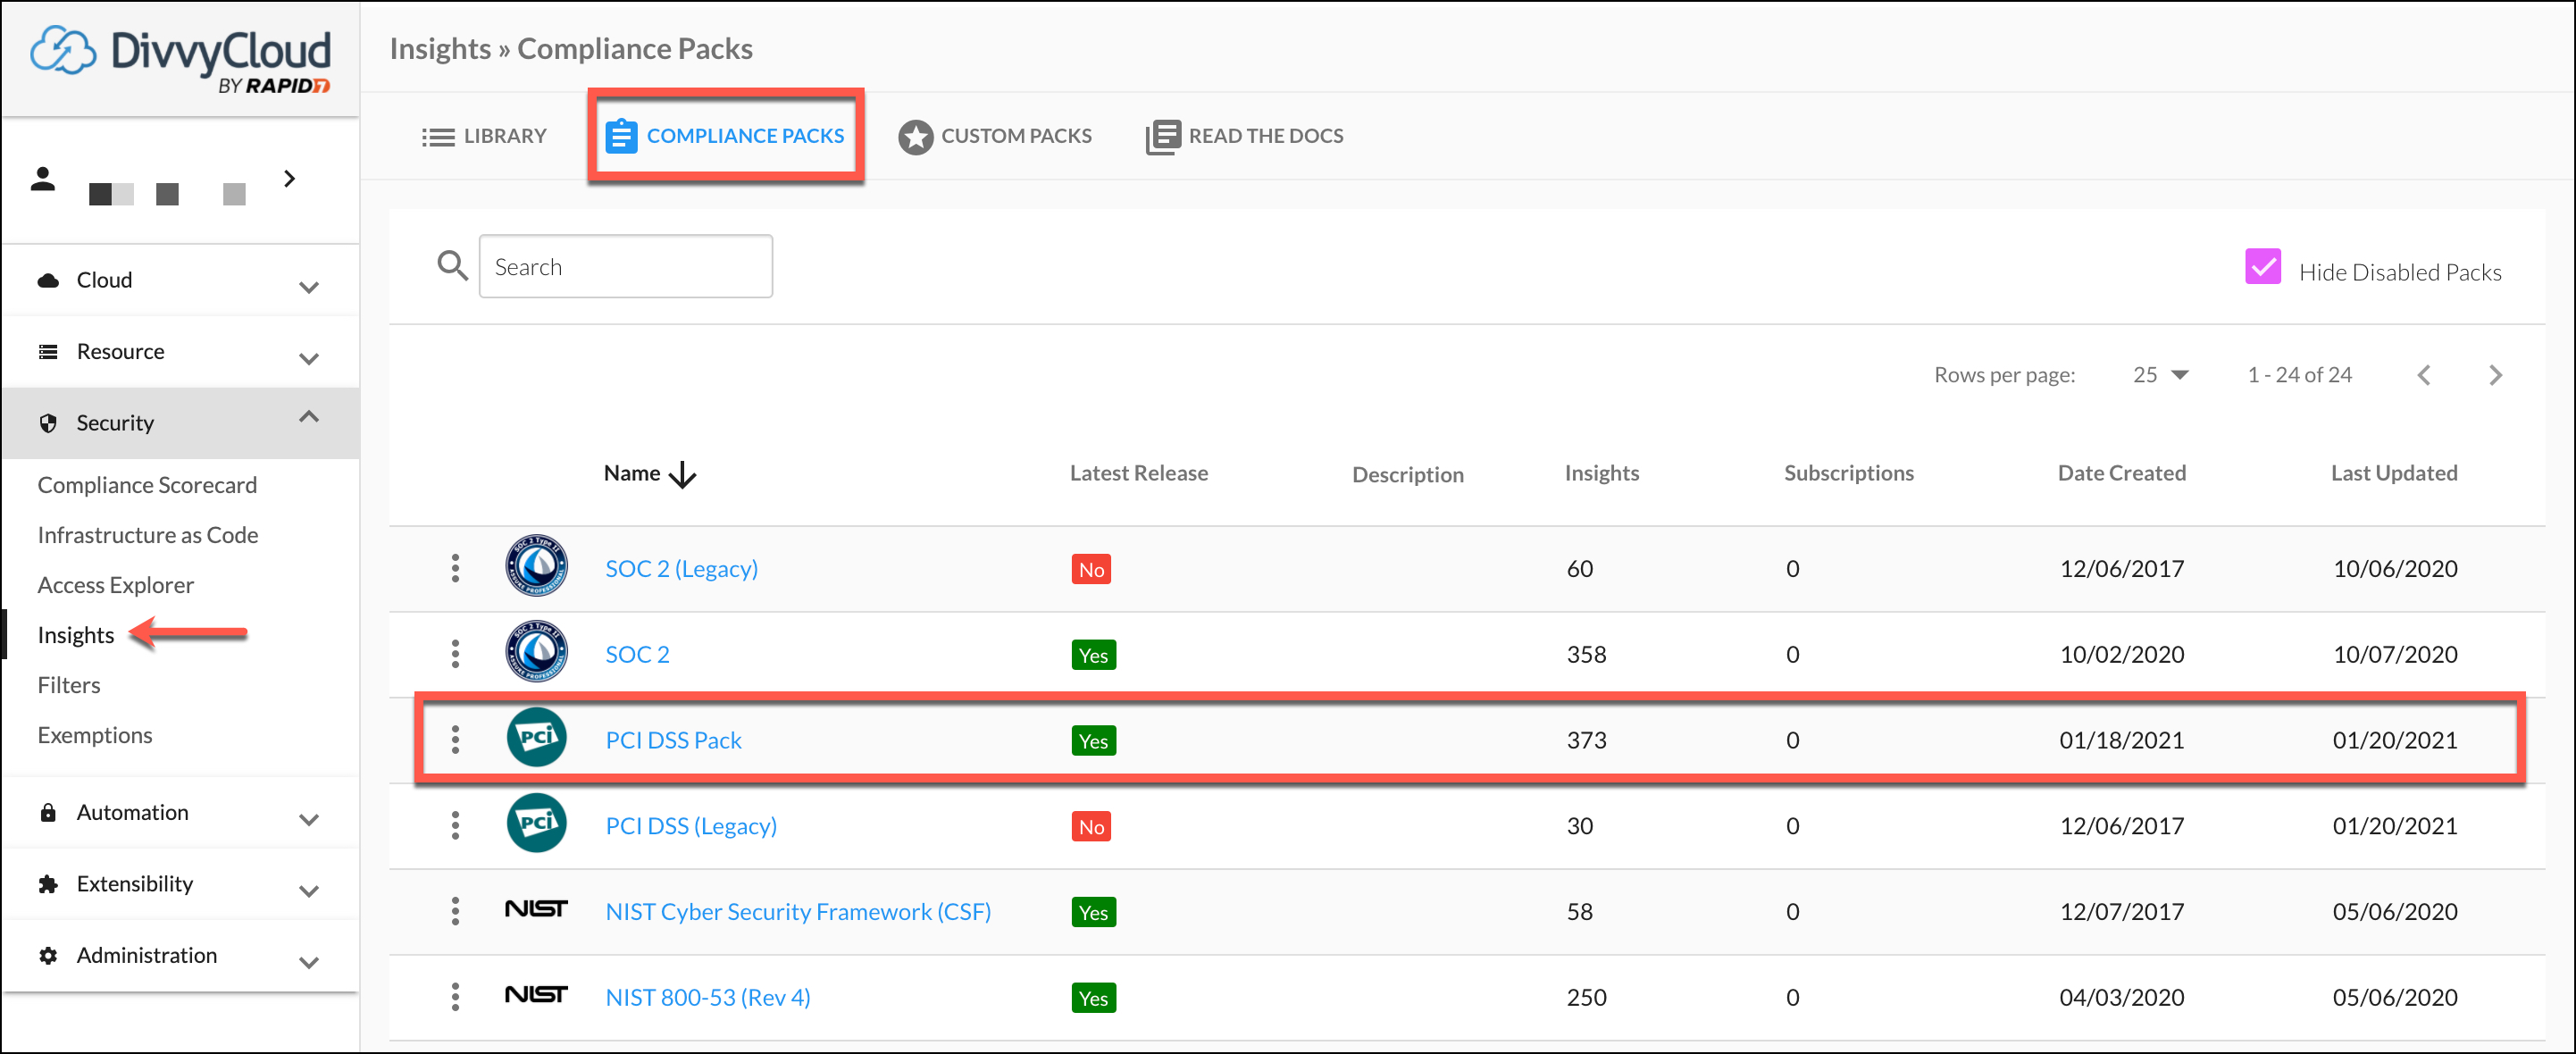Viewport: 2576px width, 1054px height.
Task: Click the PCI DSS (Legacy) logo icon
Action: [x=536, y=824]
